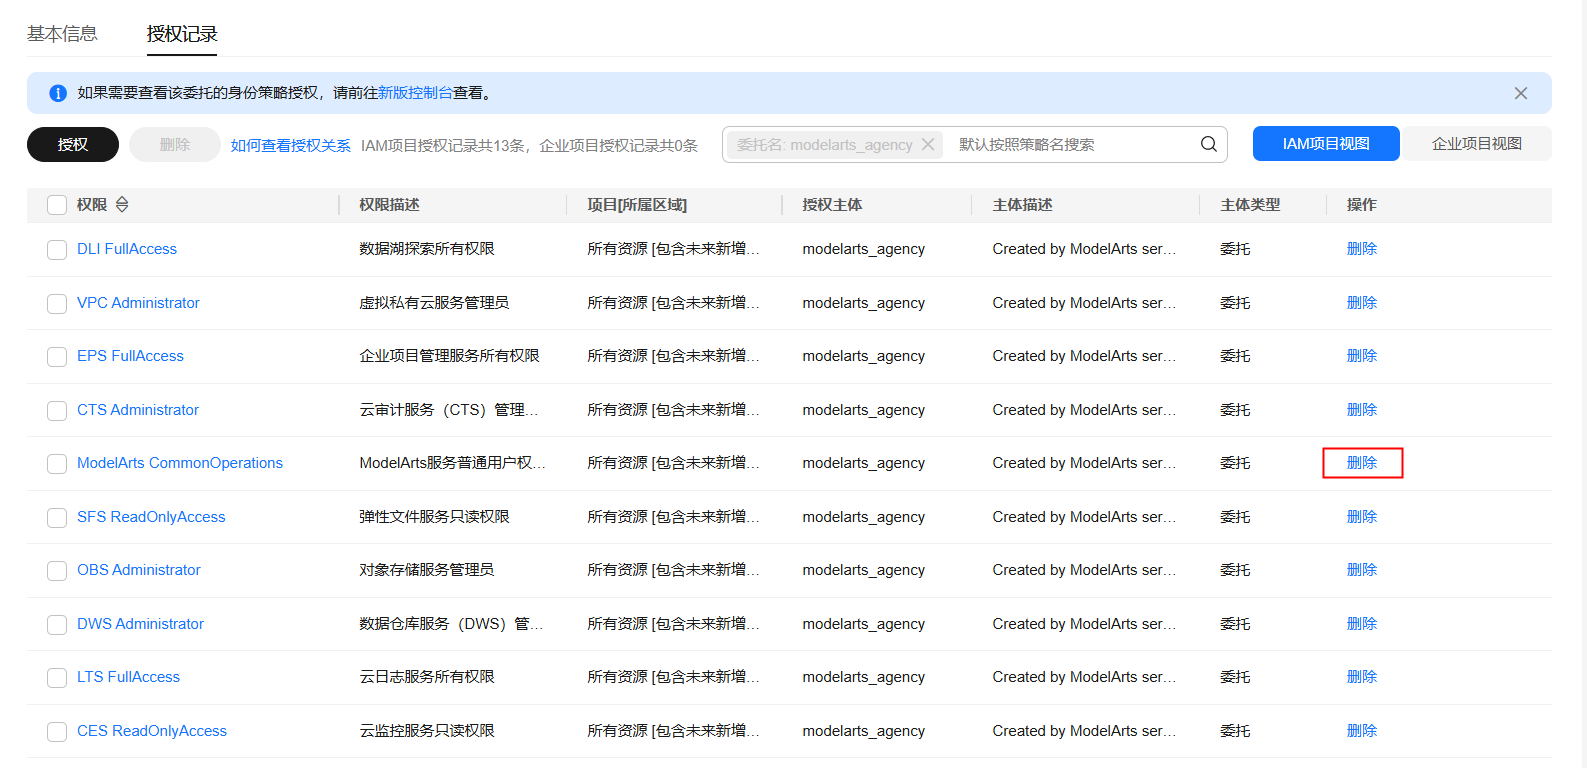Open the ModelArts CommonOperations permission link
Viewport: 1587px width, 768px height.
(x=180, y=463)
